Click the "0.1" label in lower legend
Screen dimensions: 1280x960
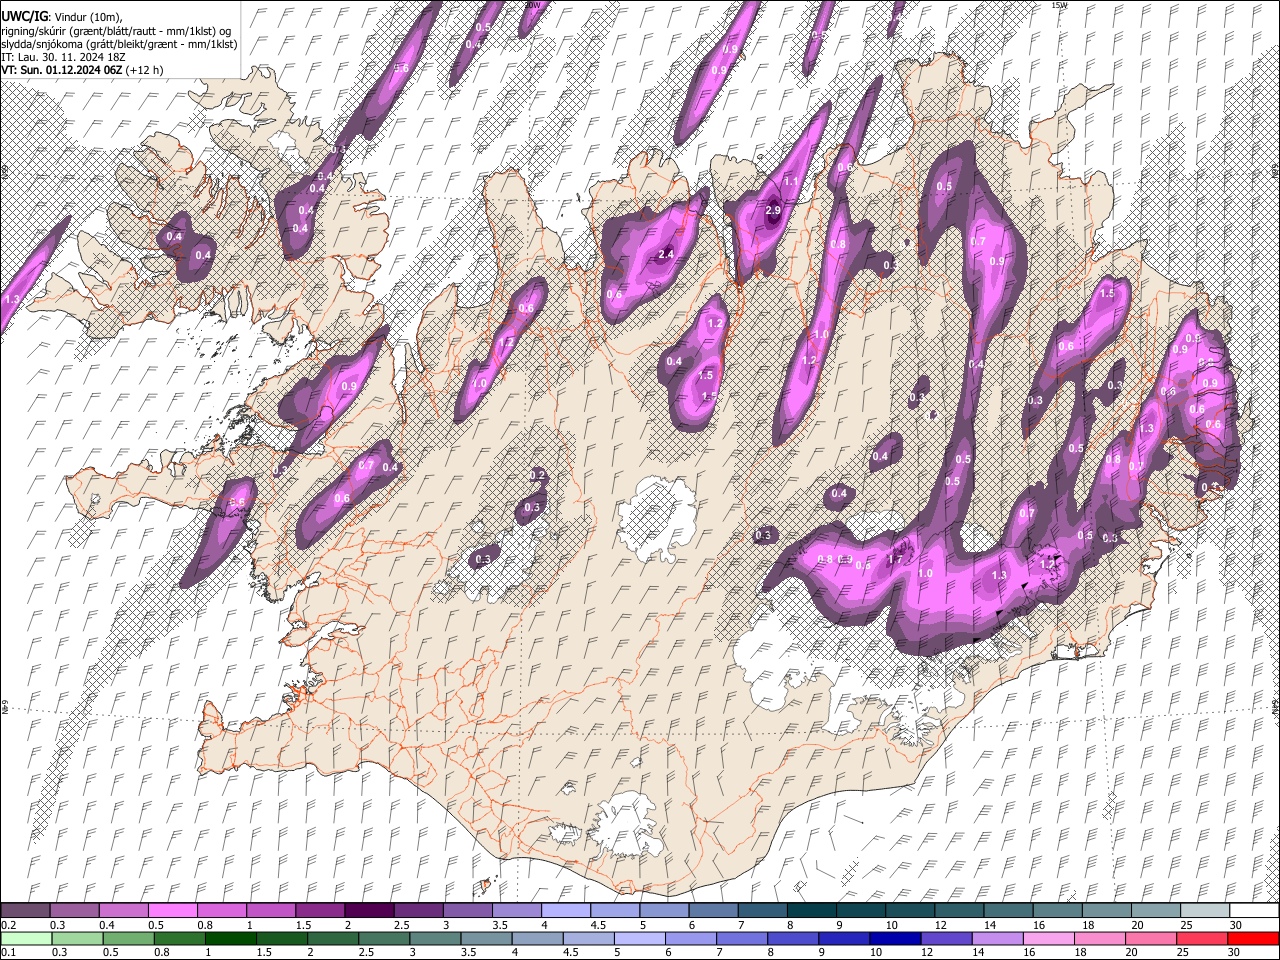tap(7, 952)
